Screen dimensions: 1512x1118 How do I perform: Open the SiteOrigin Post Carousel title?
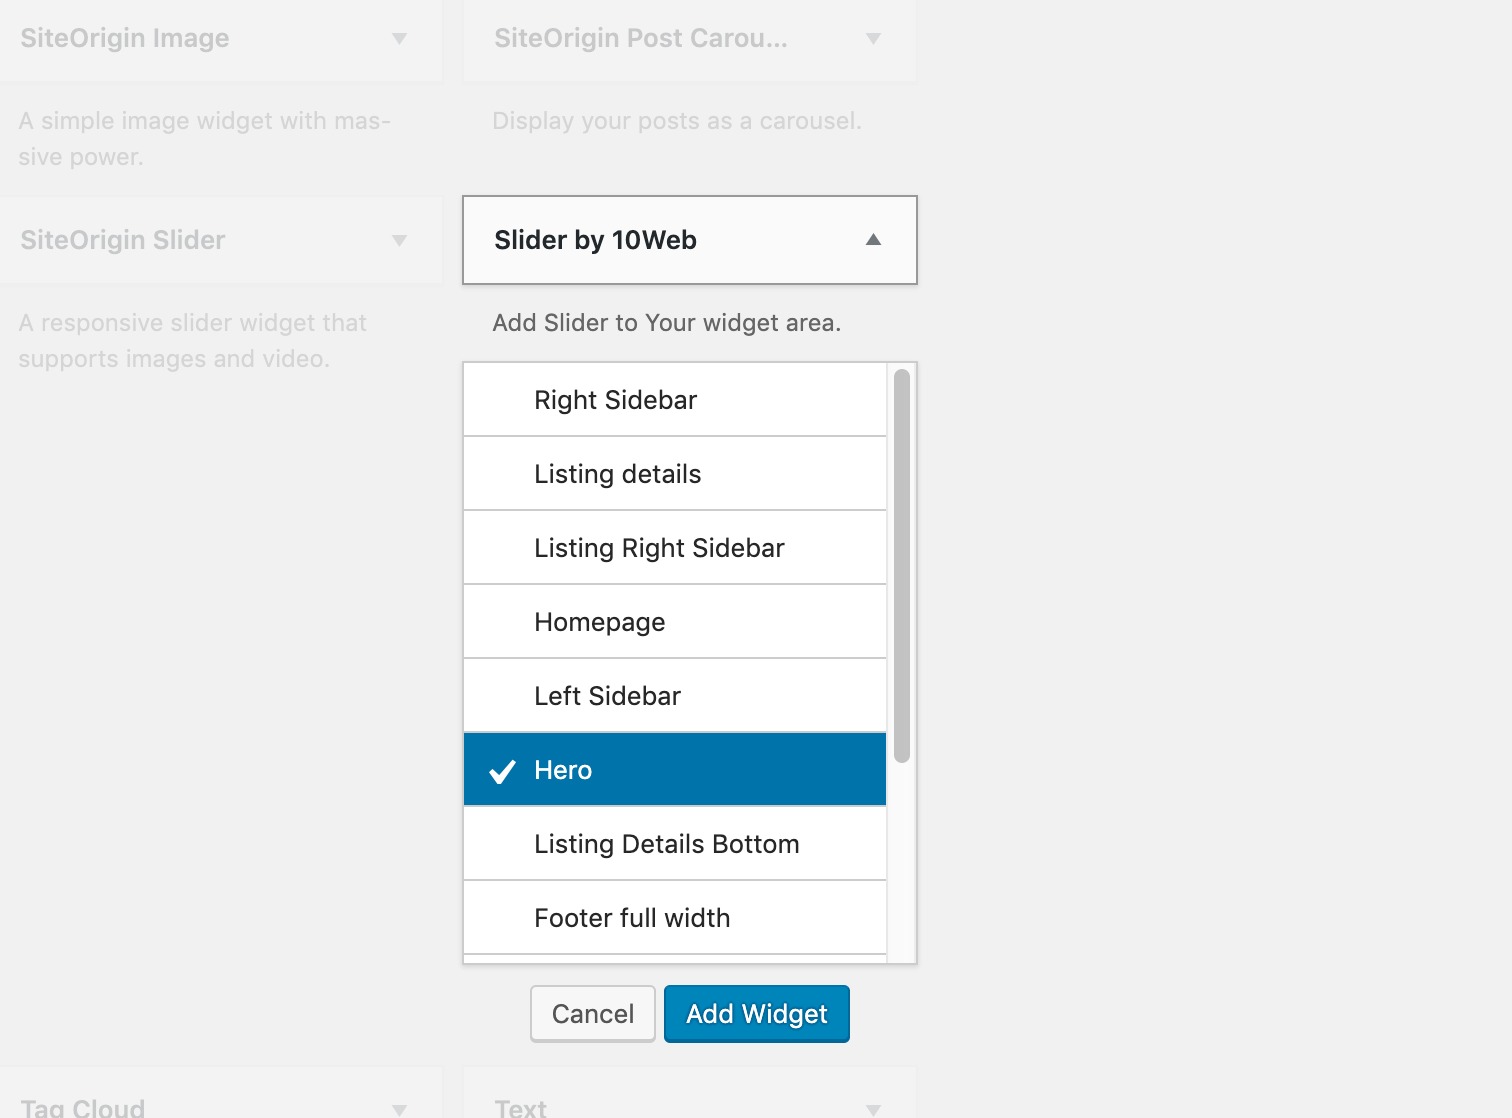click(641, 39)
